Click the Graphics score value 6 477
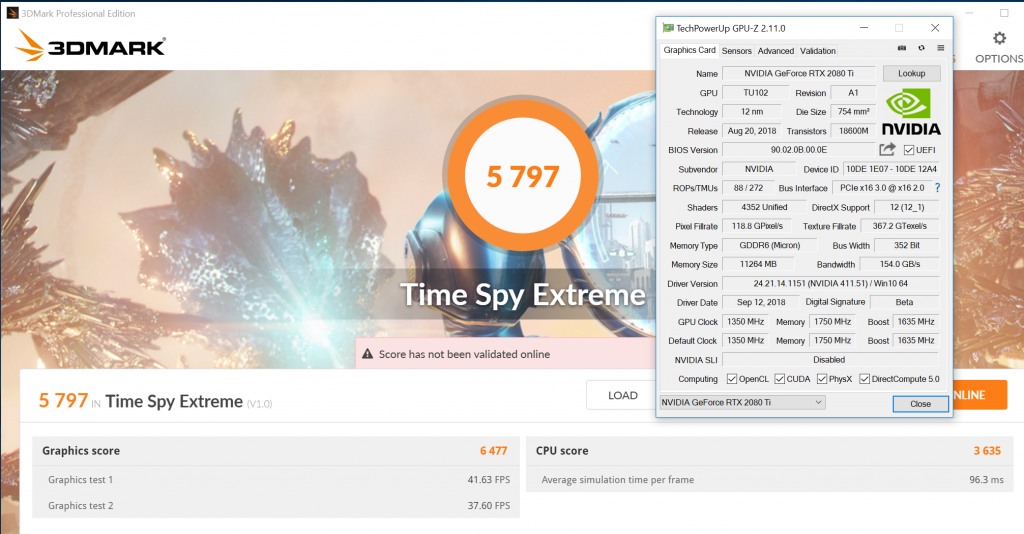The width and height of the screenshot is (1024, 534). click(493, 450)
